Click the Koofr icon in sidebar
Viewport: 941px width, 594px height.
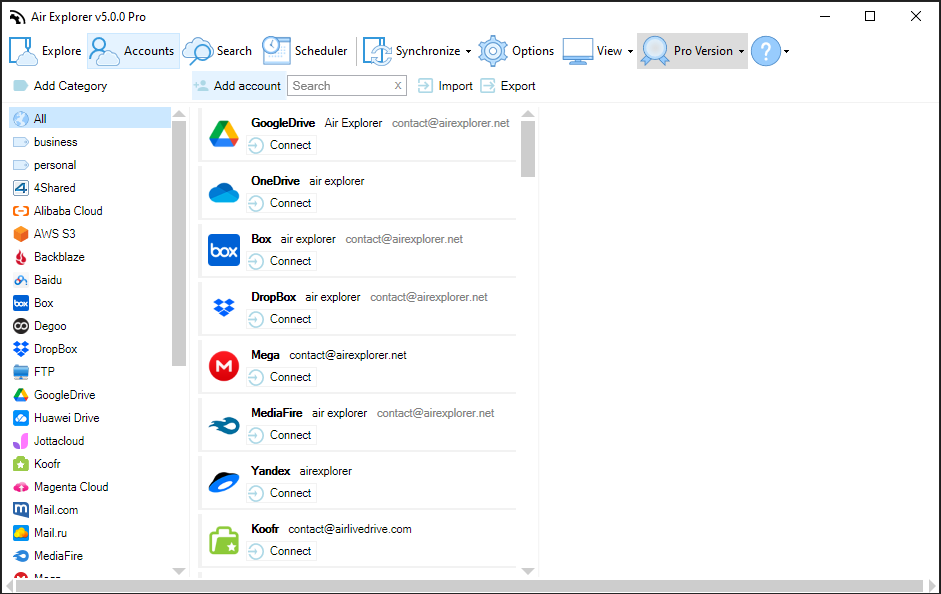pyautogui.click(x=21, y=464)
